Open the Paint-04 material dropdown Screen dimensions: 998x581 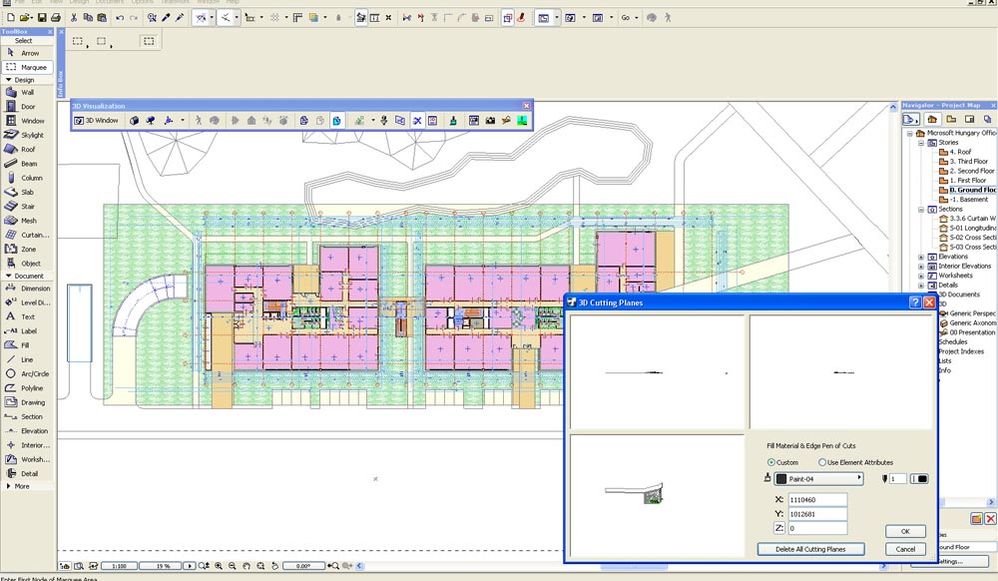818,479
